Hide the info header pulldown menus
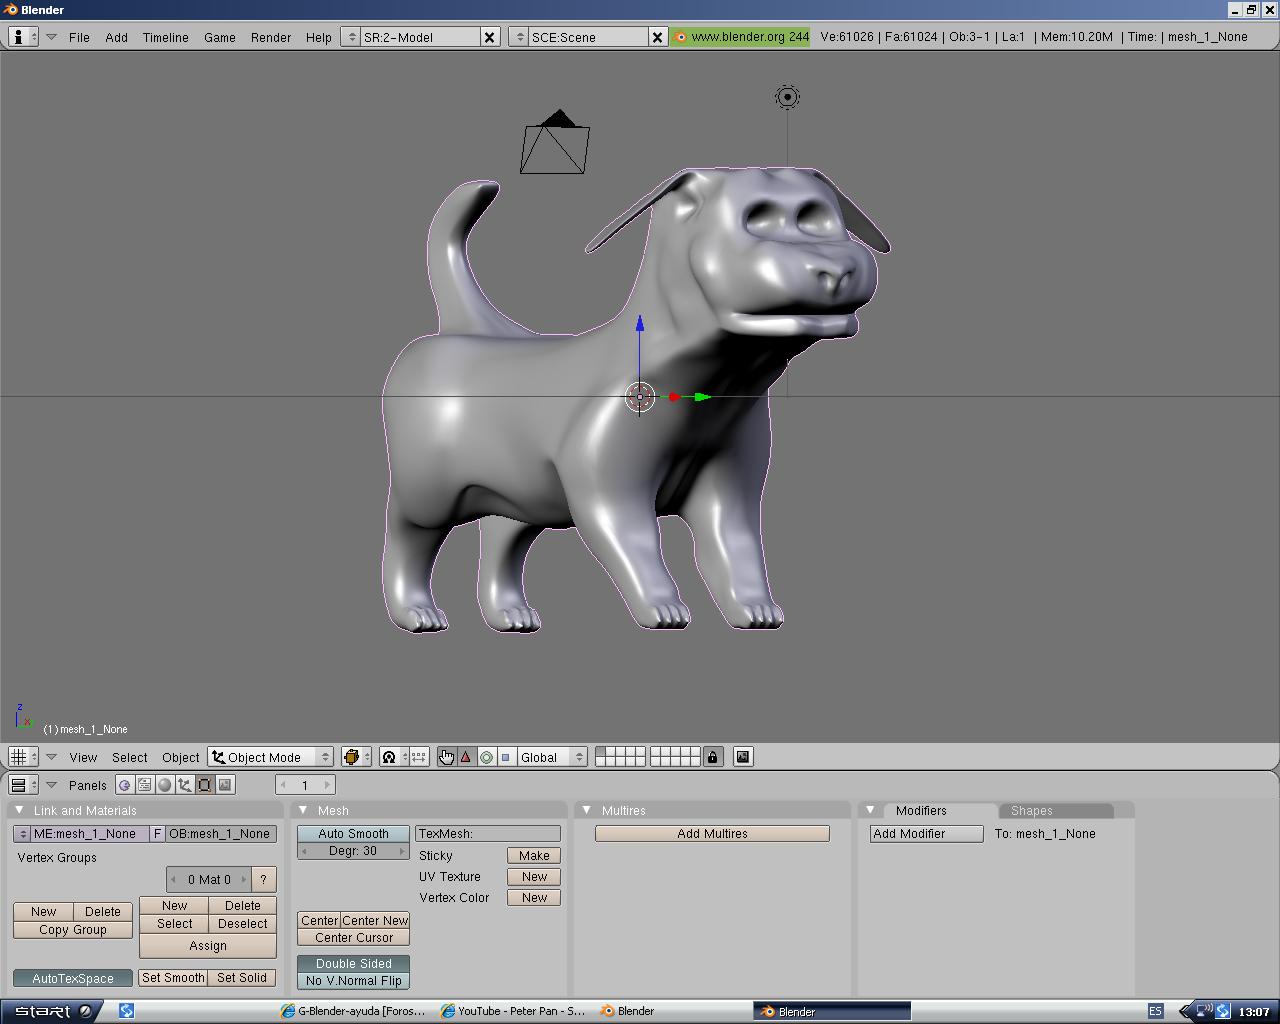 [x=51, y=37]
